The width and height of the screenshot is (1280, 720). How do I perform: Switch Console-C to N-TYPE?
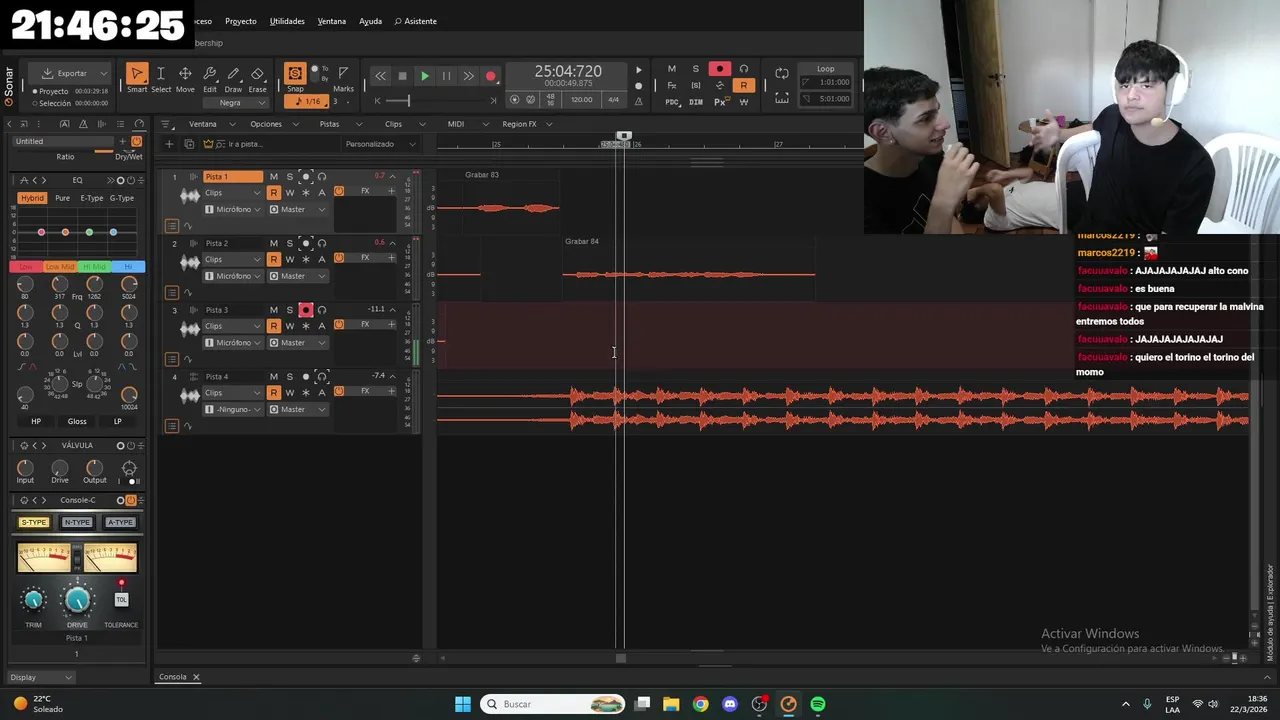tap(77, 522)
